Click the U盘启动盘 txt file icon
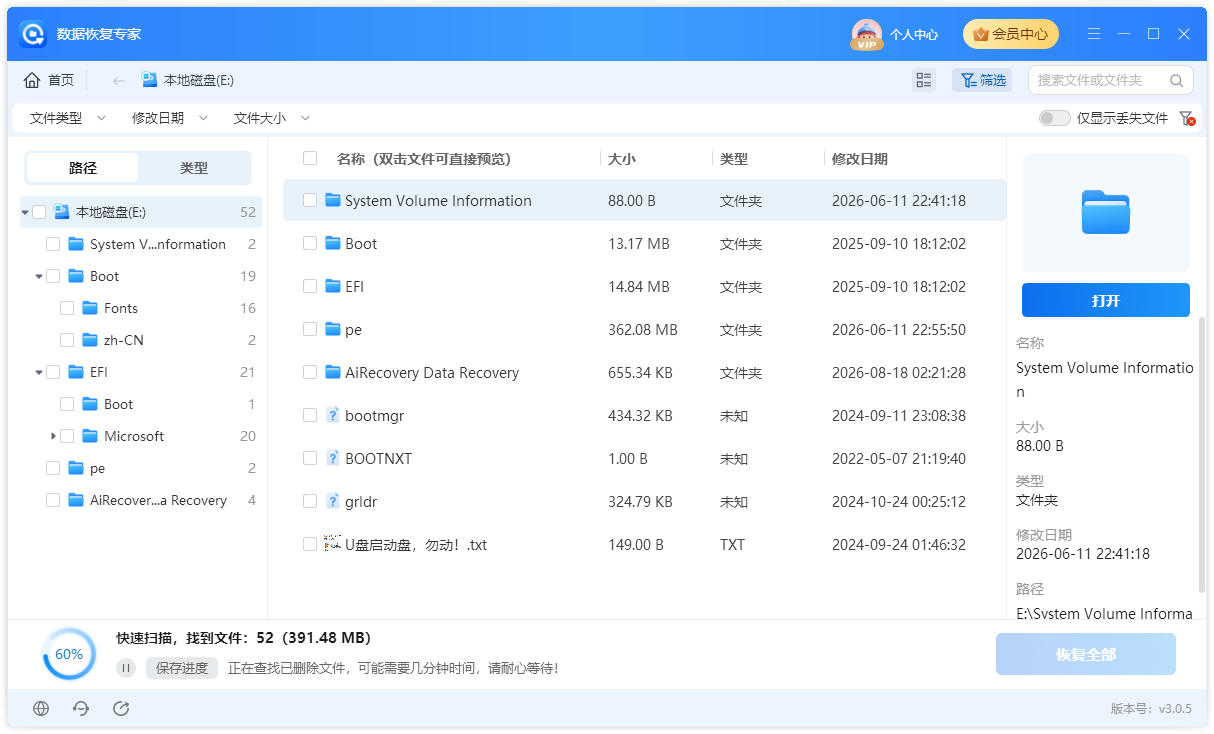The width and height of the screenshot is (1214, 734). click(333, 544)
